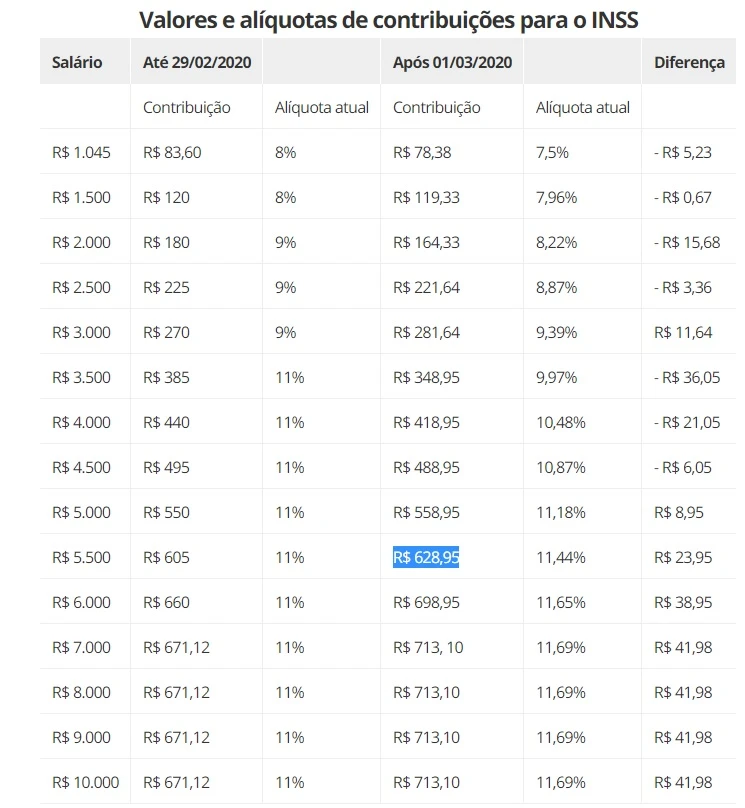This screenshot has width=745, height=808.
Task: Select the Salário column header
Action: 77,62
